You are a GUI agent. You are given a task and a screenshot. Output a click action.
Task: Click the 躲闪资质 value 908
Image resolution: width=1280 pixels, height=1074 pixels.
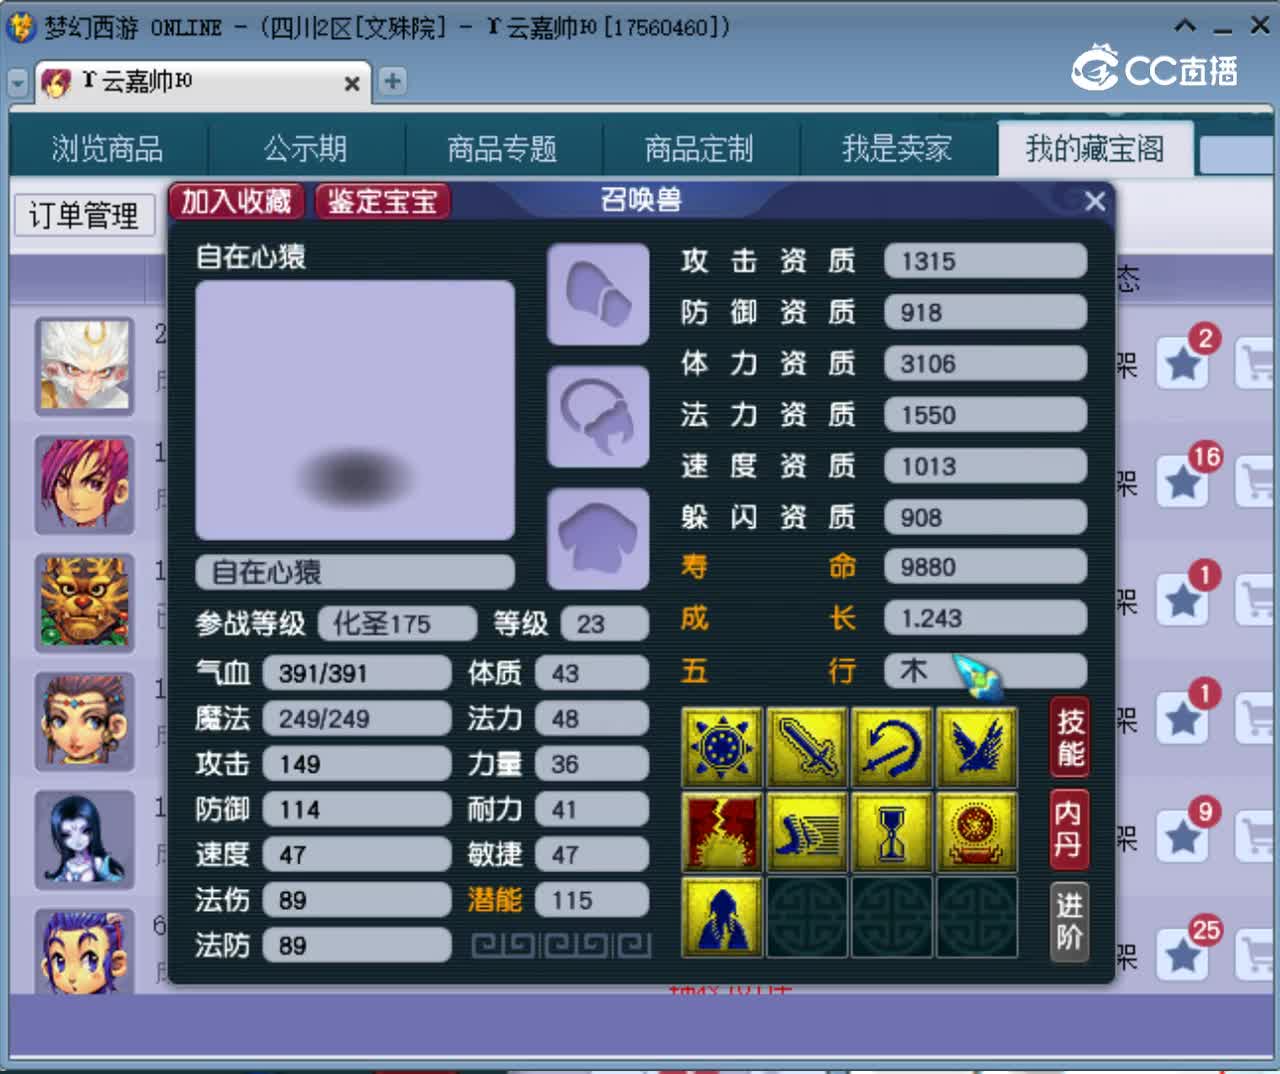tap(985, 517)
